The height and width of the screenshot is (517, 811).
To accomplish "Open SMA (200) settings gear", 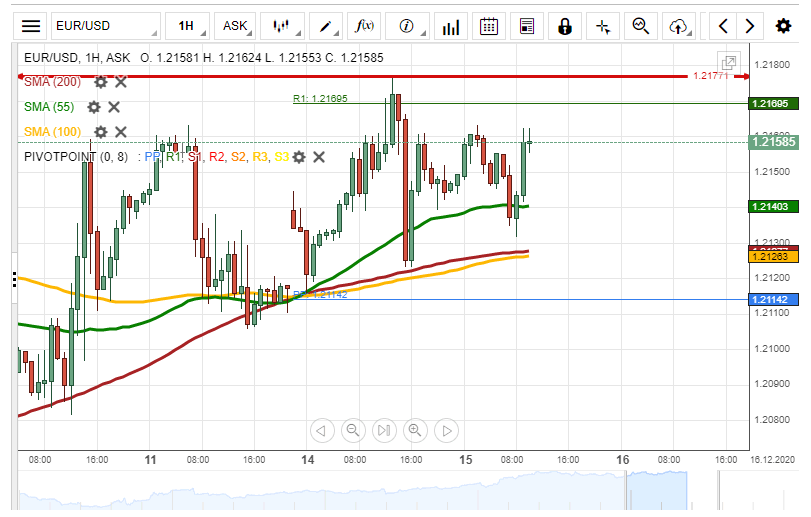I will pyautogui.click(x=101, y=82).
